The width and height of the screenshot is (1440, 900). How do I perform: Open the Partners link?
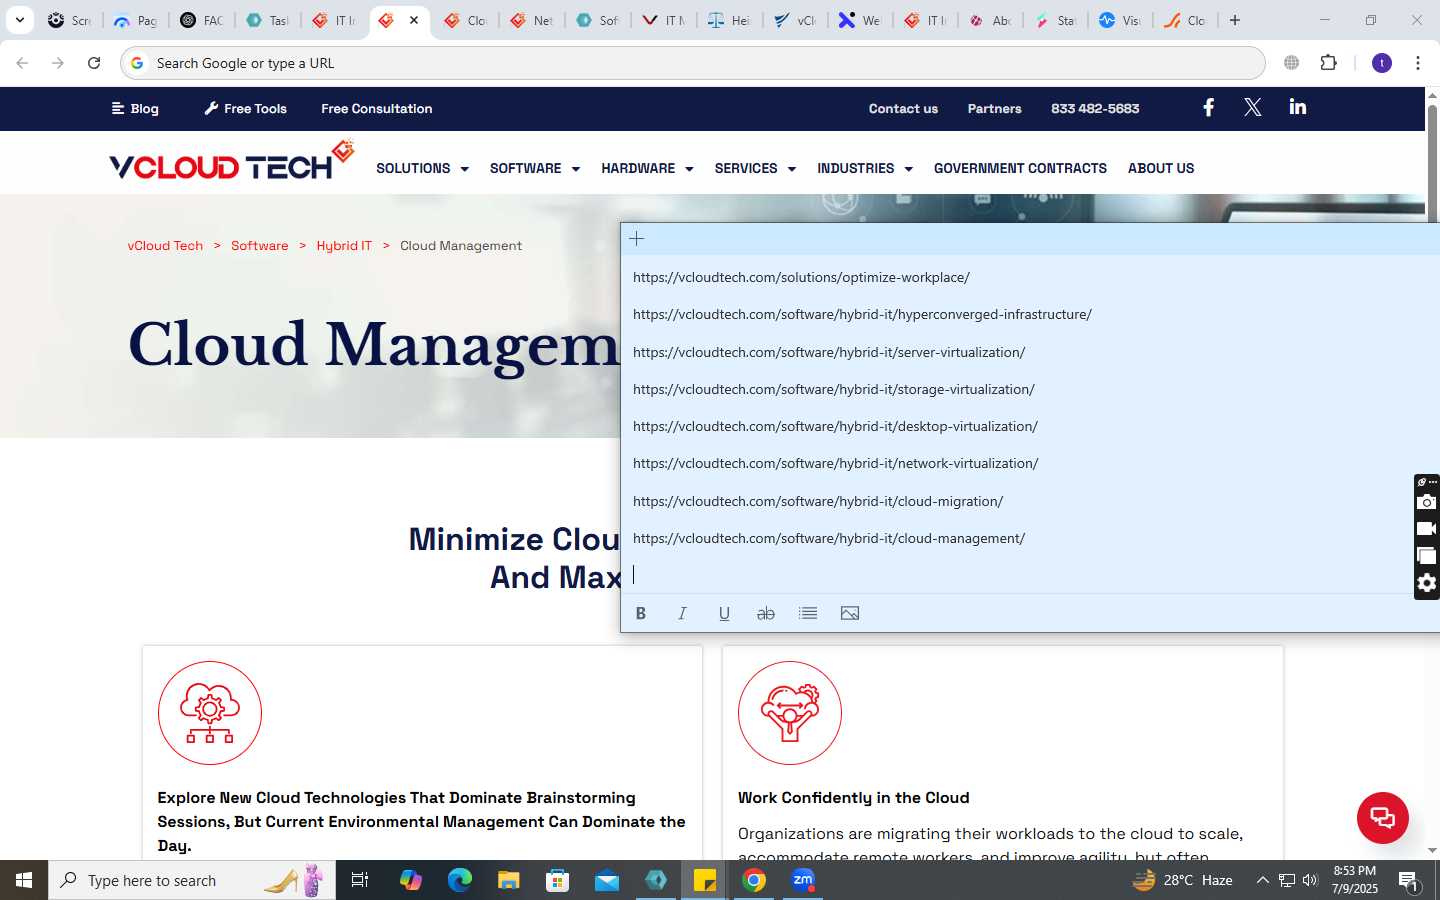(x=994, y=108)
